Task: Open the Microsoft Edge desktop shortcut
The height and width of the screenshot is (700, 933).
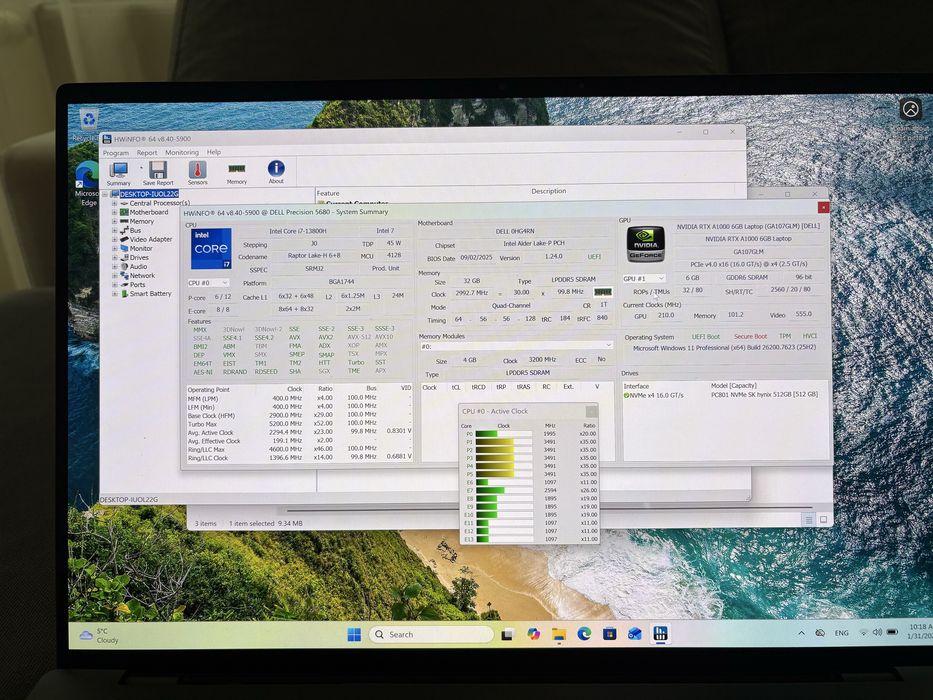Action: 87,183
